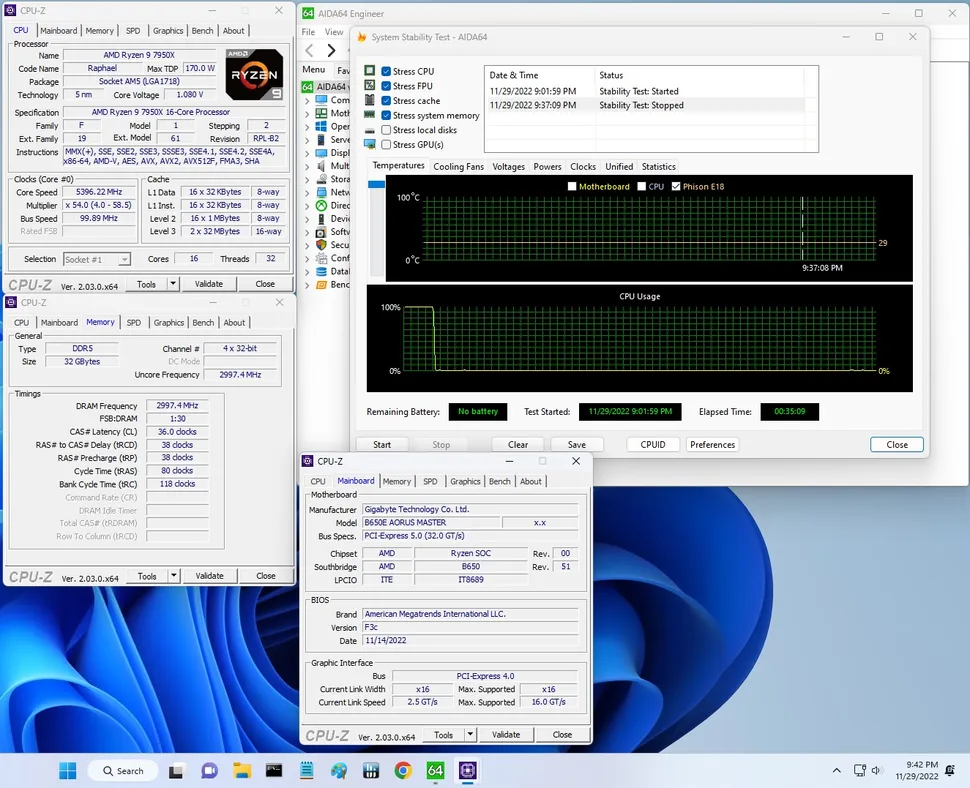Launch AIDA64 from the taskbar

pyautogui.click(x=434, y=770)
